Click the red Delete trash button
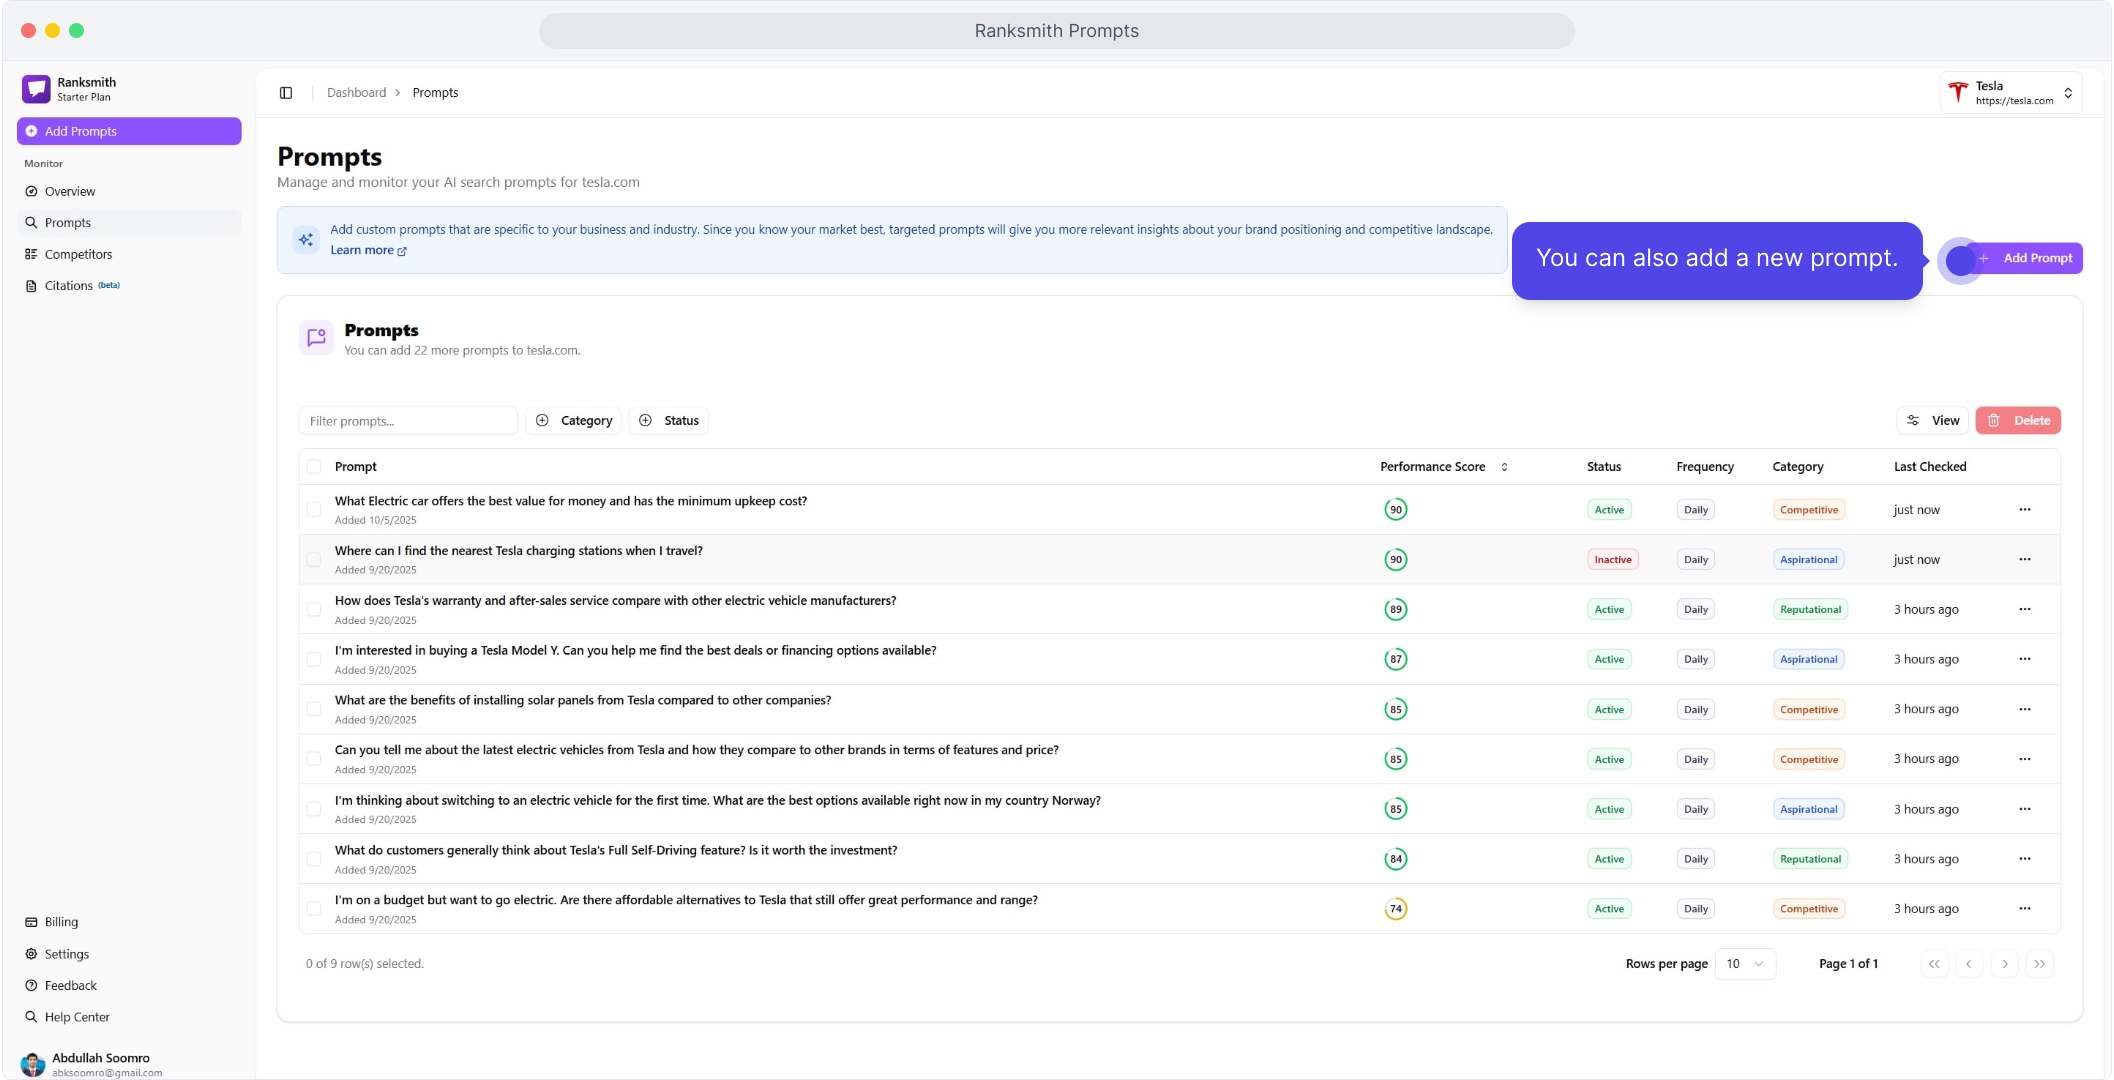 pos(2018,421)
